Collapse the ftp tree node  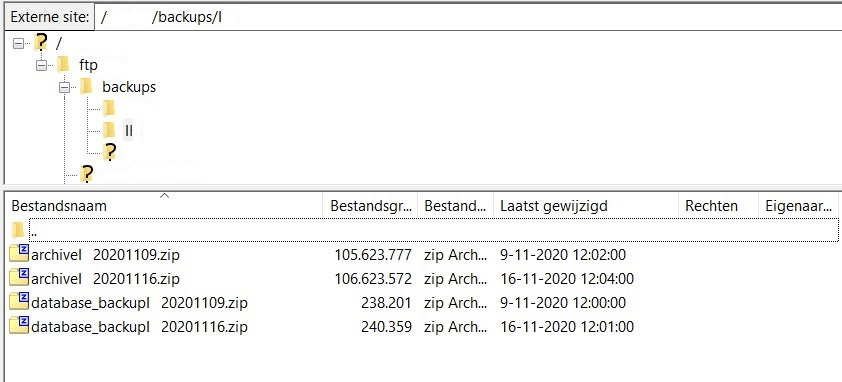41,66
